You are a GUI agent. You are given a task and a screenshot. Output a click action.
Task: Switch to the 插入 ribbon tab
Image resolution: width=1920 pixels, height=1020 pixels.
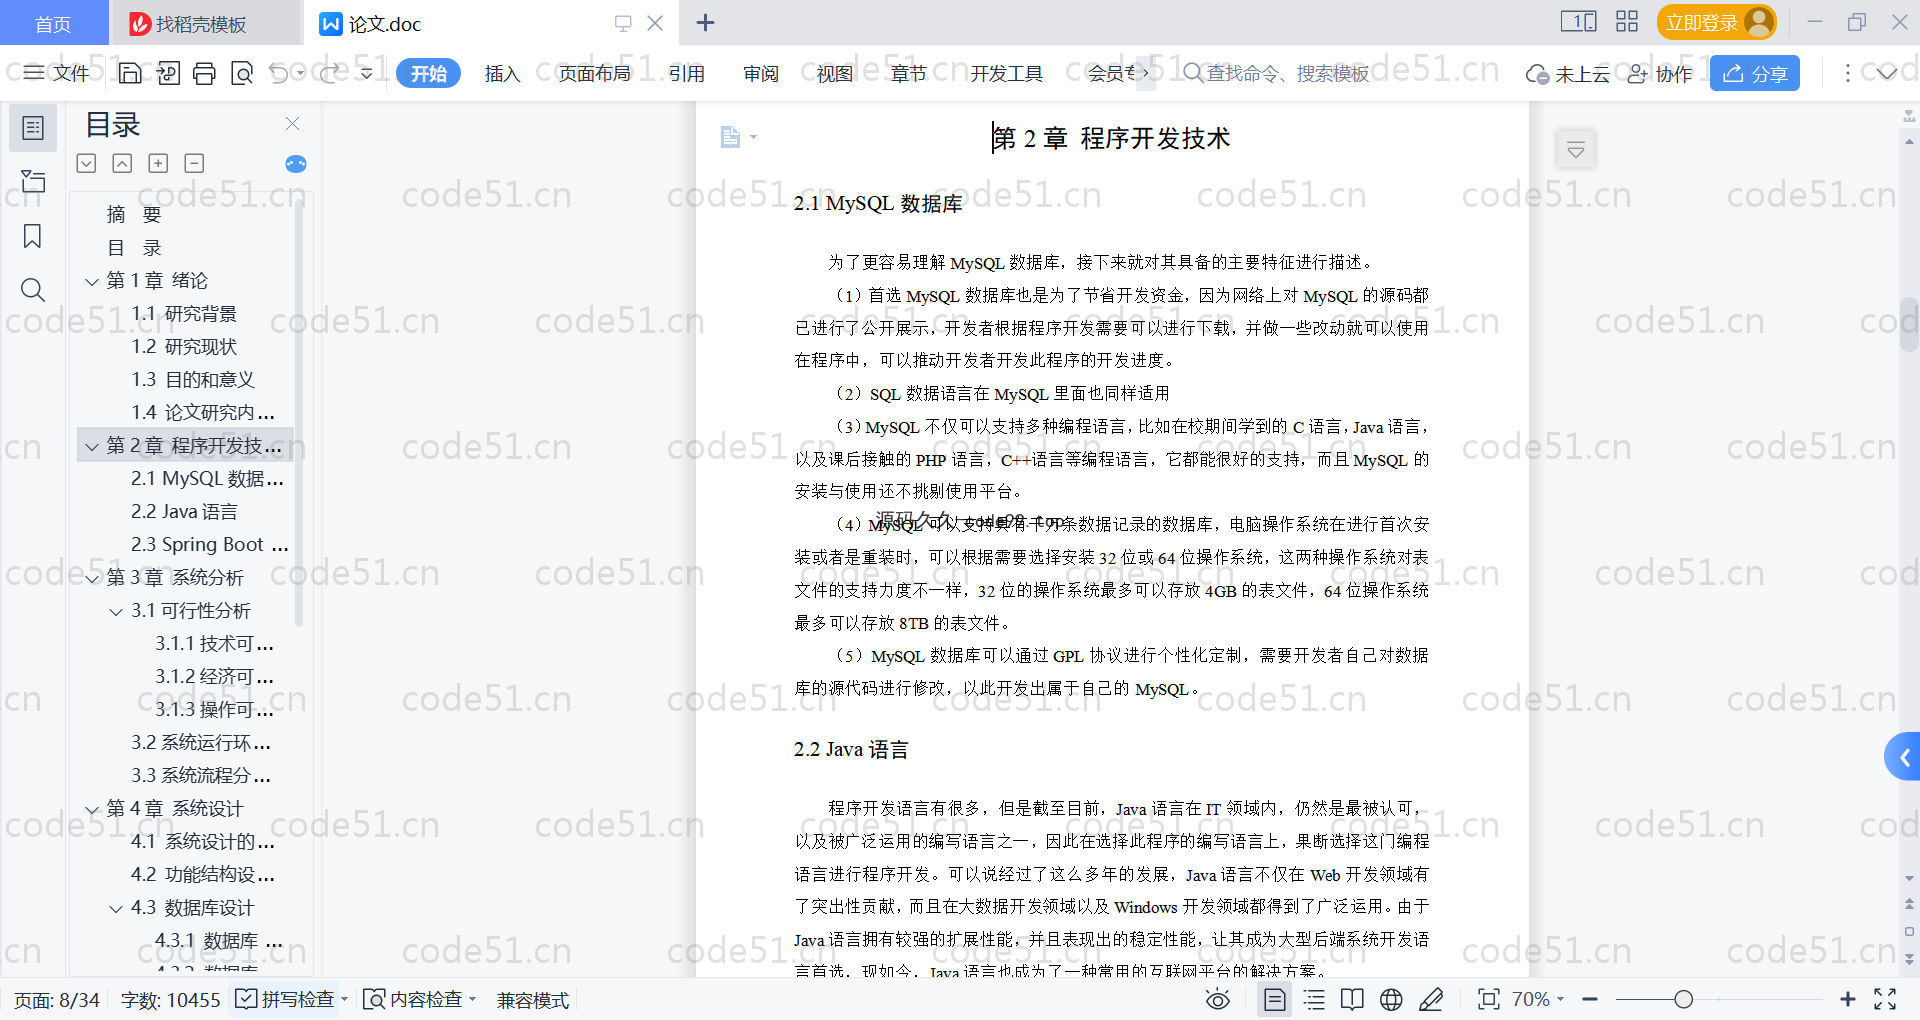[x=502, y=74]
